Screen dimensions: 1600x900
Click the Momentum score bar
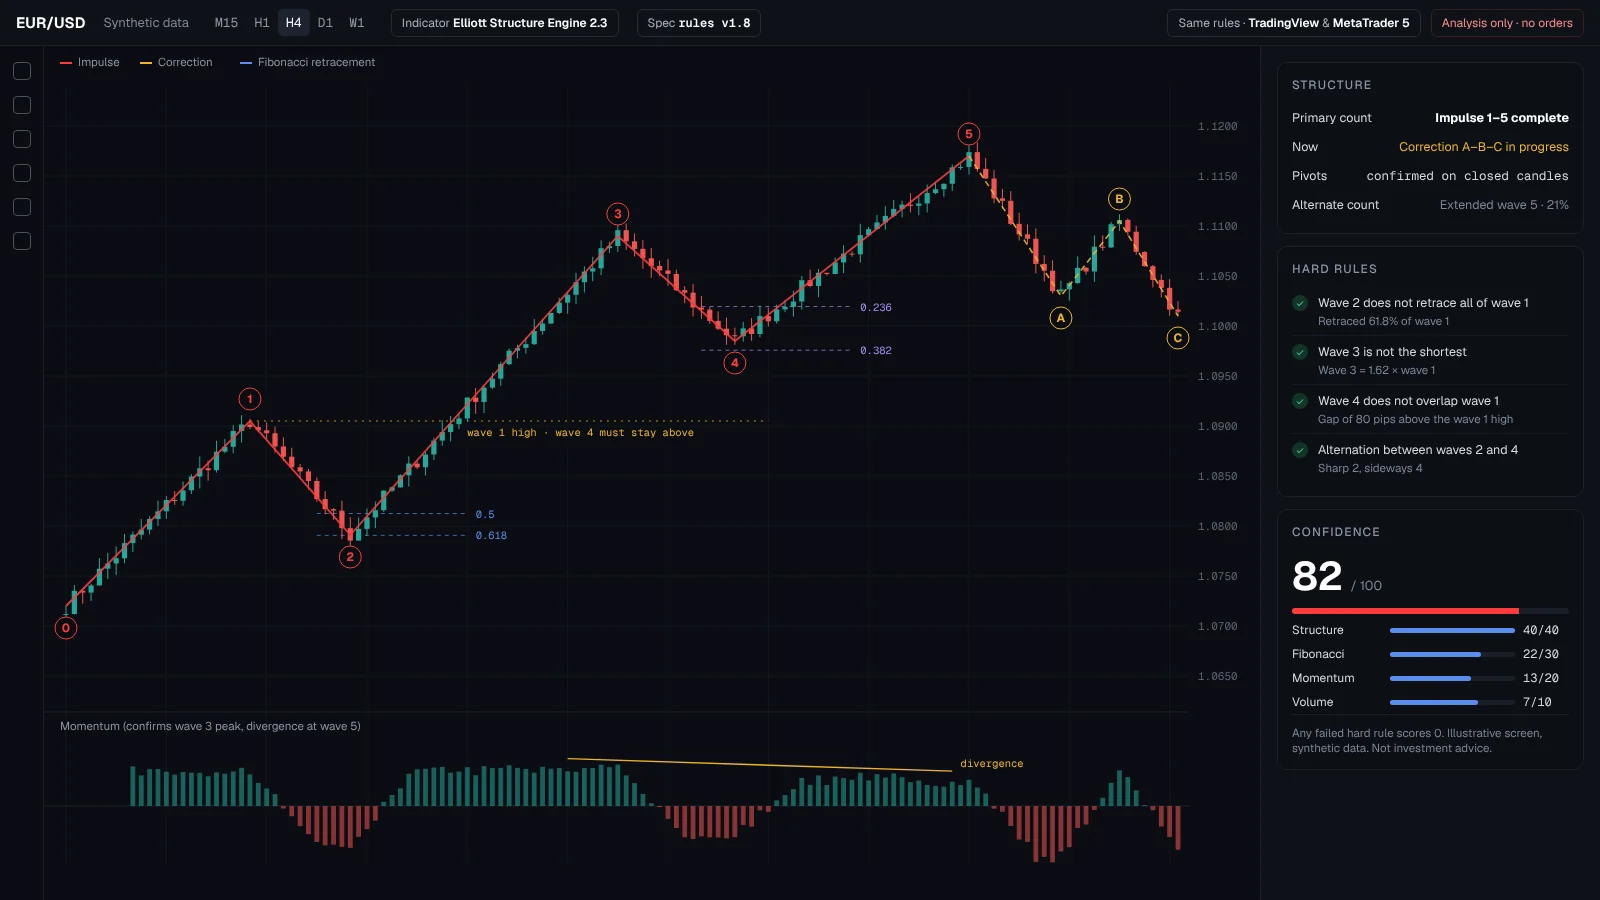[1452, 678]
